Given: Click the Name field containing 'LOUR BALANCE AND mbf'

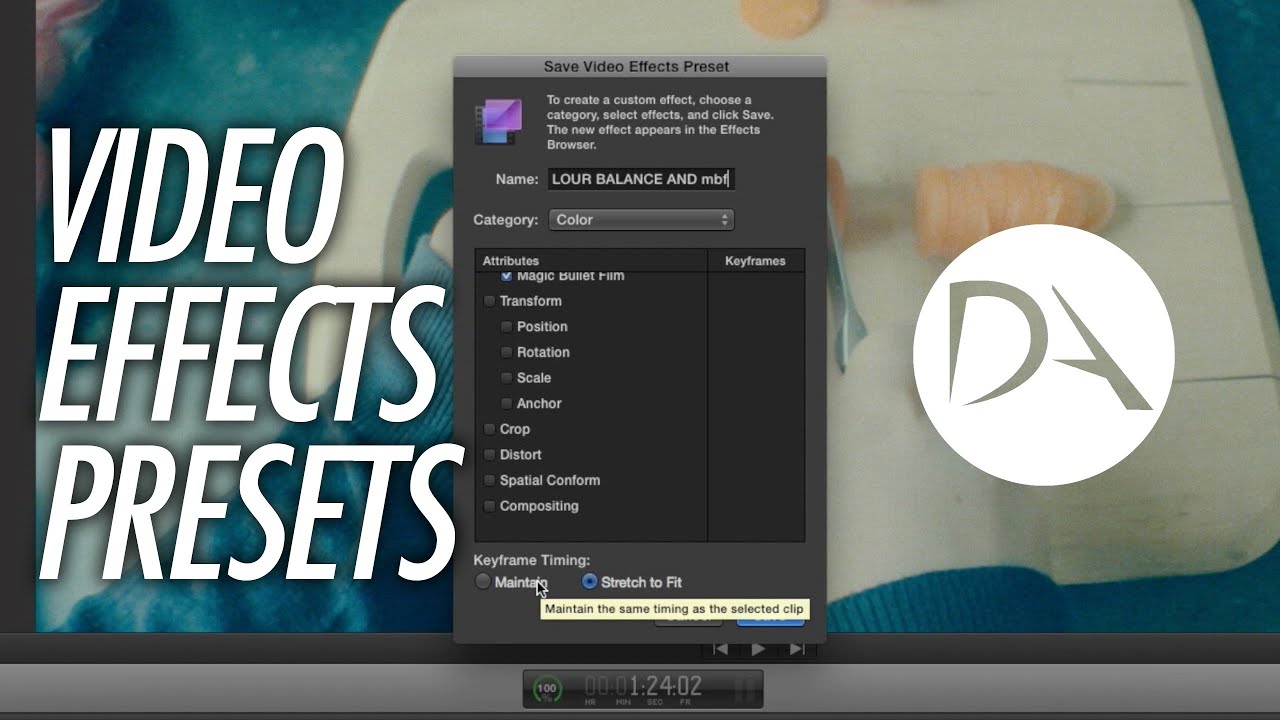Looking at the screenshot, I should [x=641, y=179].
